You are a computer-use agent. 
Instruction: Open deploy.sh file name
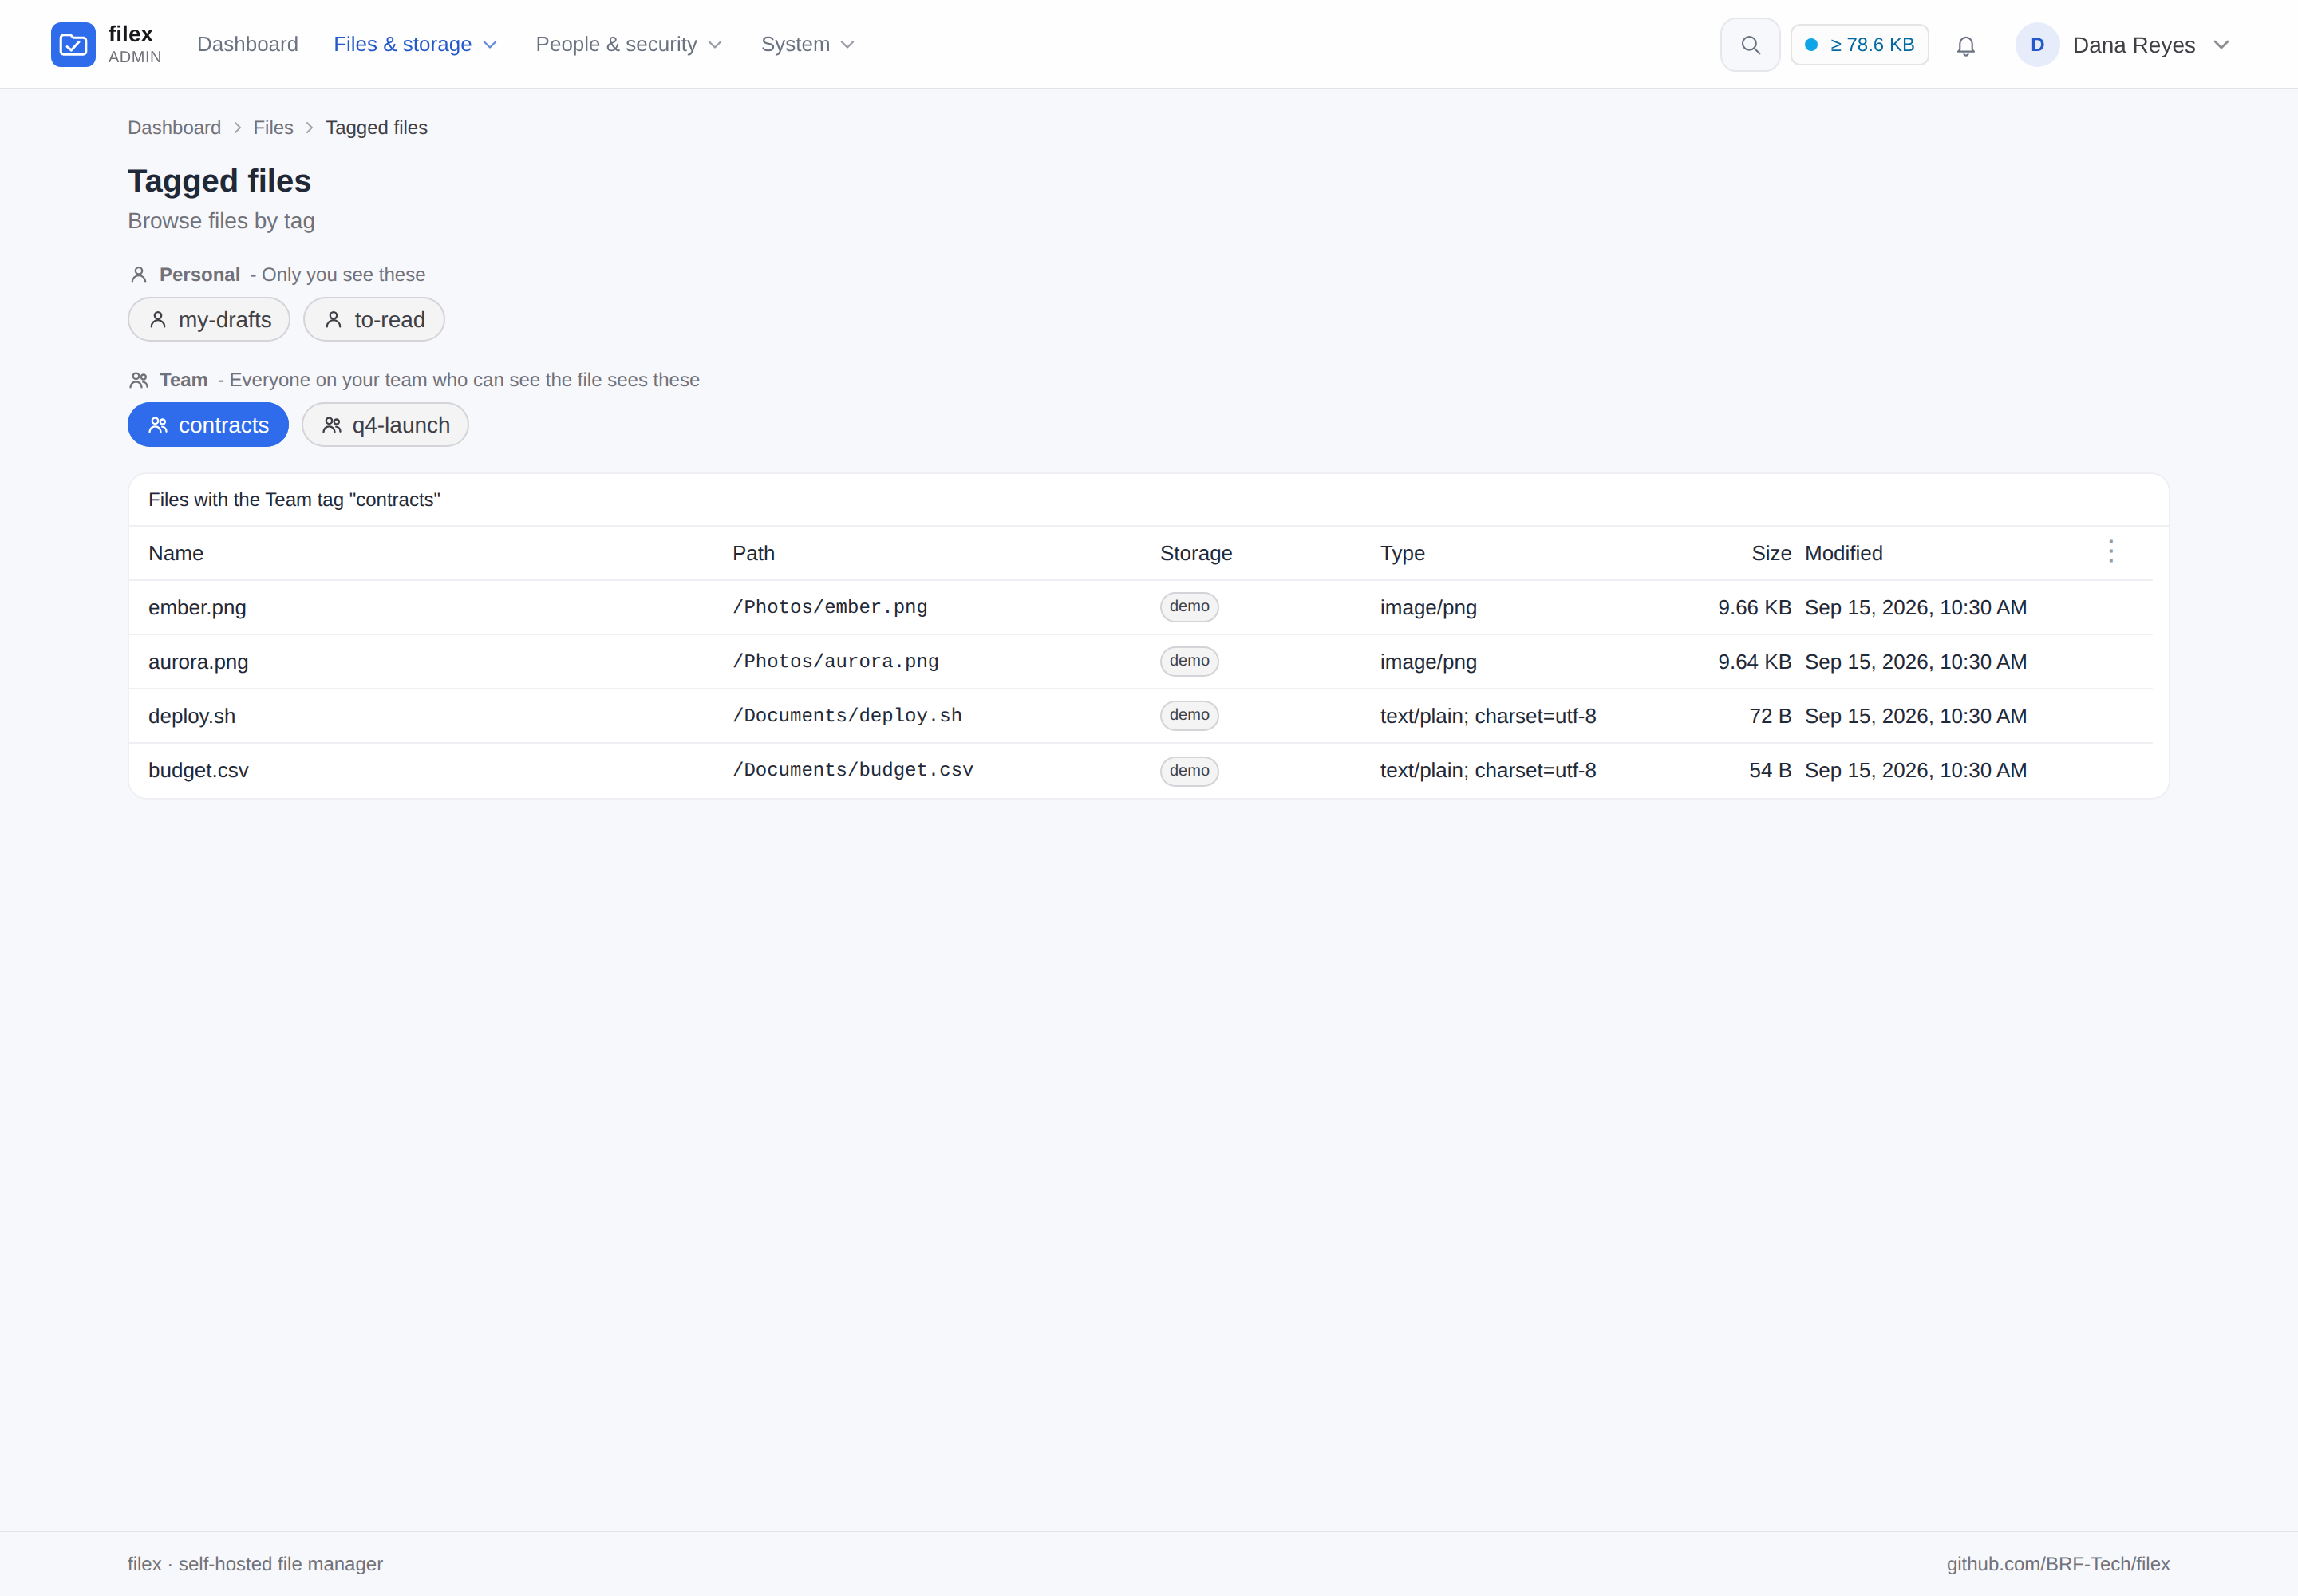pyautogui.click(x=192, y=716)
